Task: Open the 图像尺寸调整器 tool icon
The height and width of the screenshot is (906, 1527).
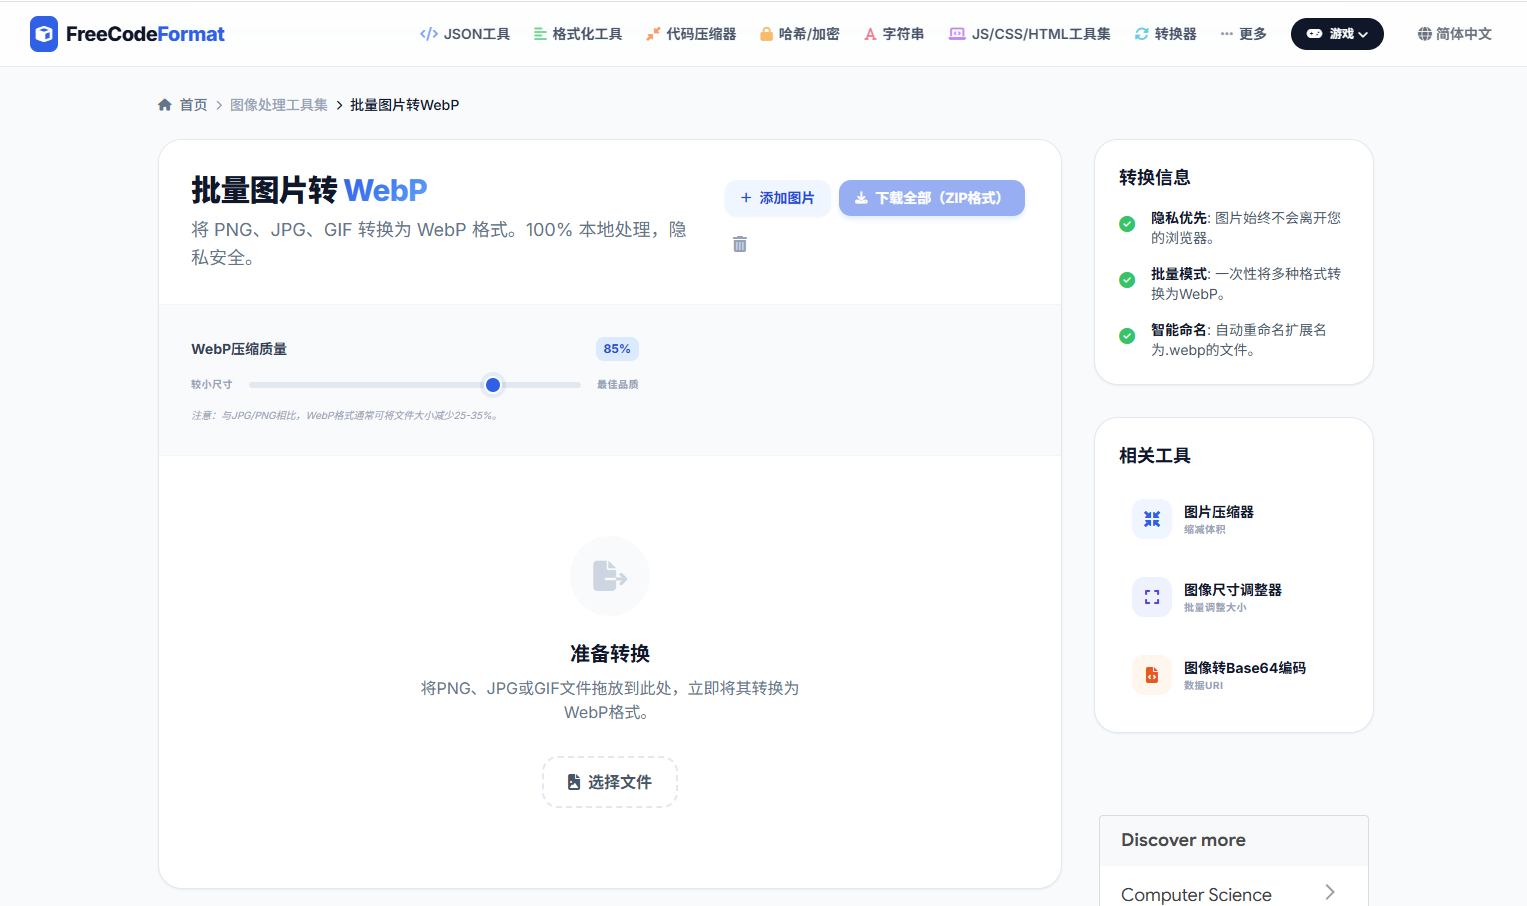Action: [x=1152, y=597]
